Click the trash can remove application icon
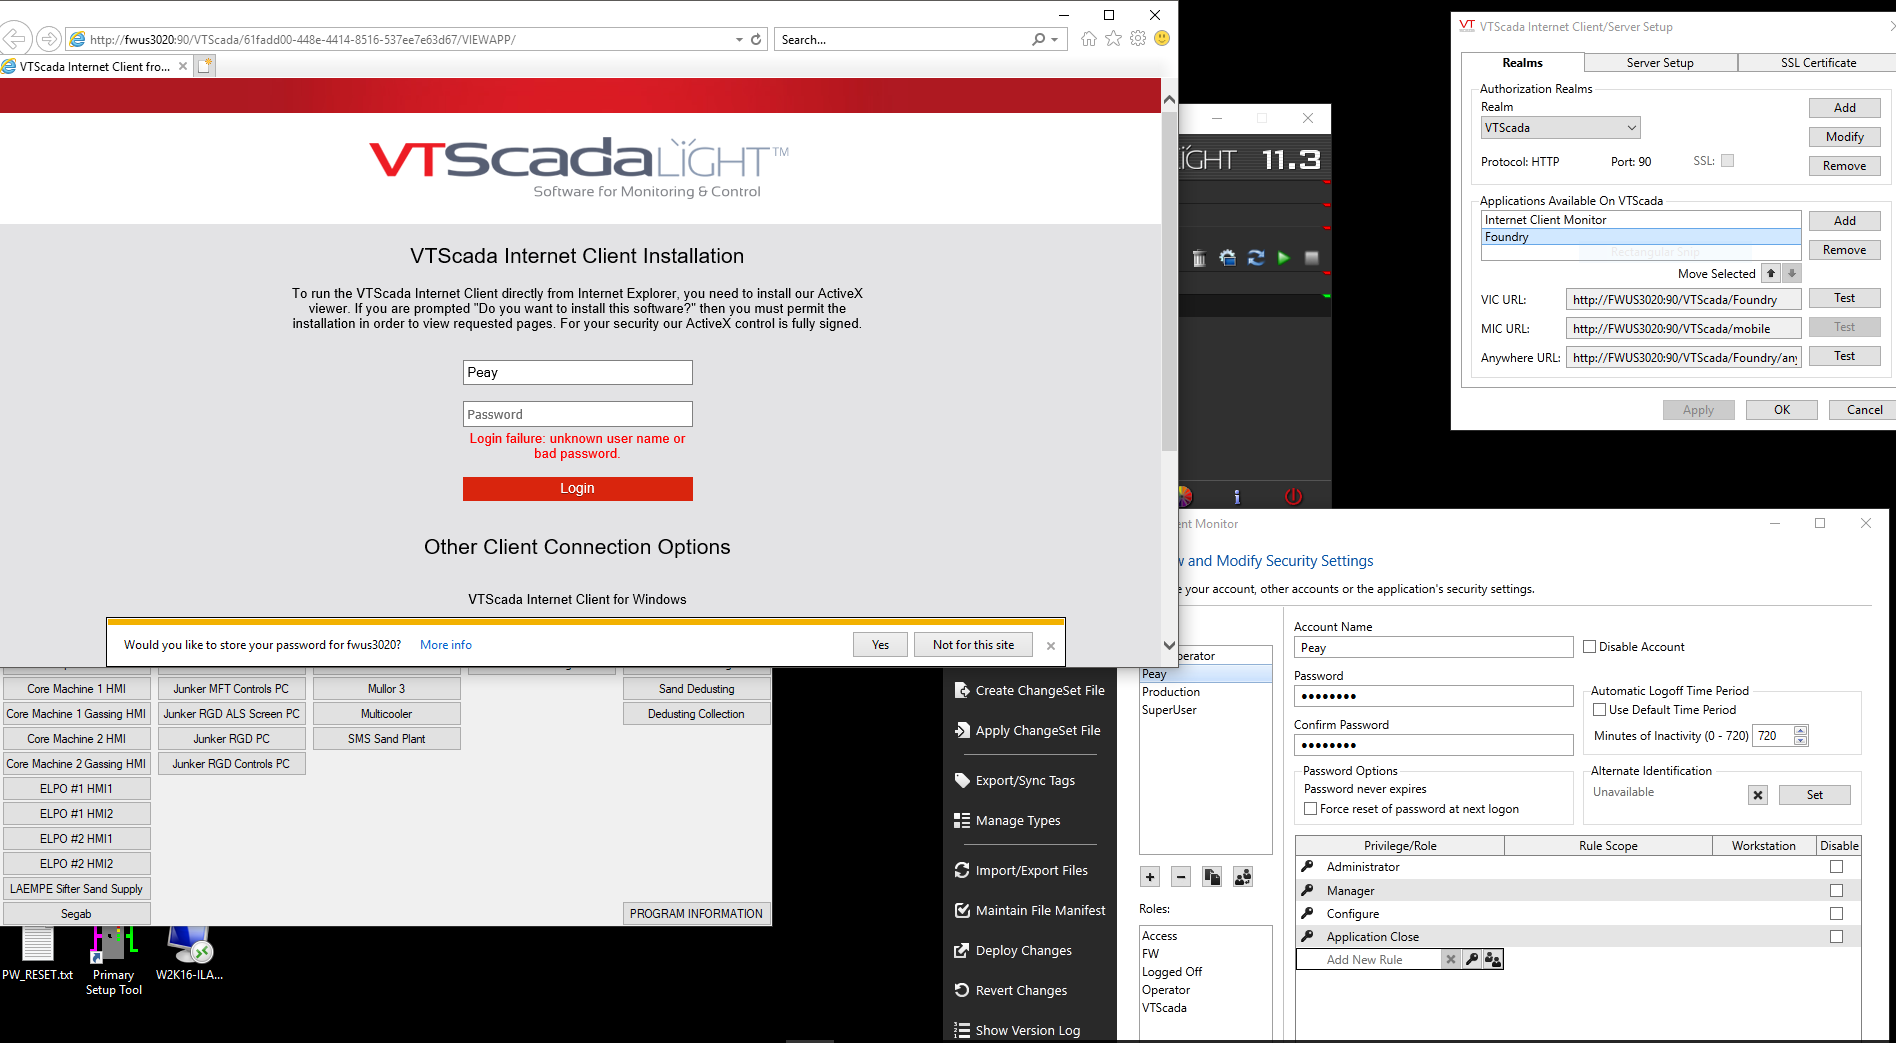Image resolution: width=1896 pixels, height=1043 pixels. (1199, 258)
